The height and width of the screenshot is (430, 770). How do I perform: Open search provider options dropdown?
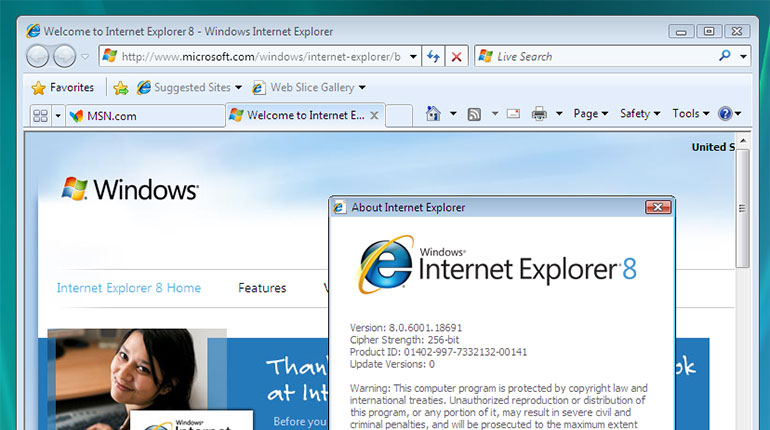tap(743, 56)
